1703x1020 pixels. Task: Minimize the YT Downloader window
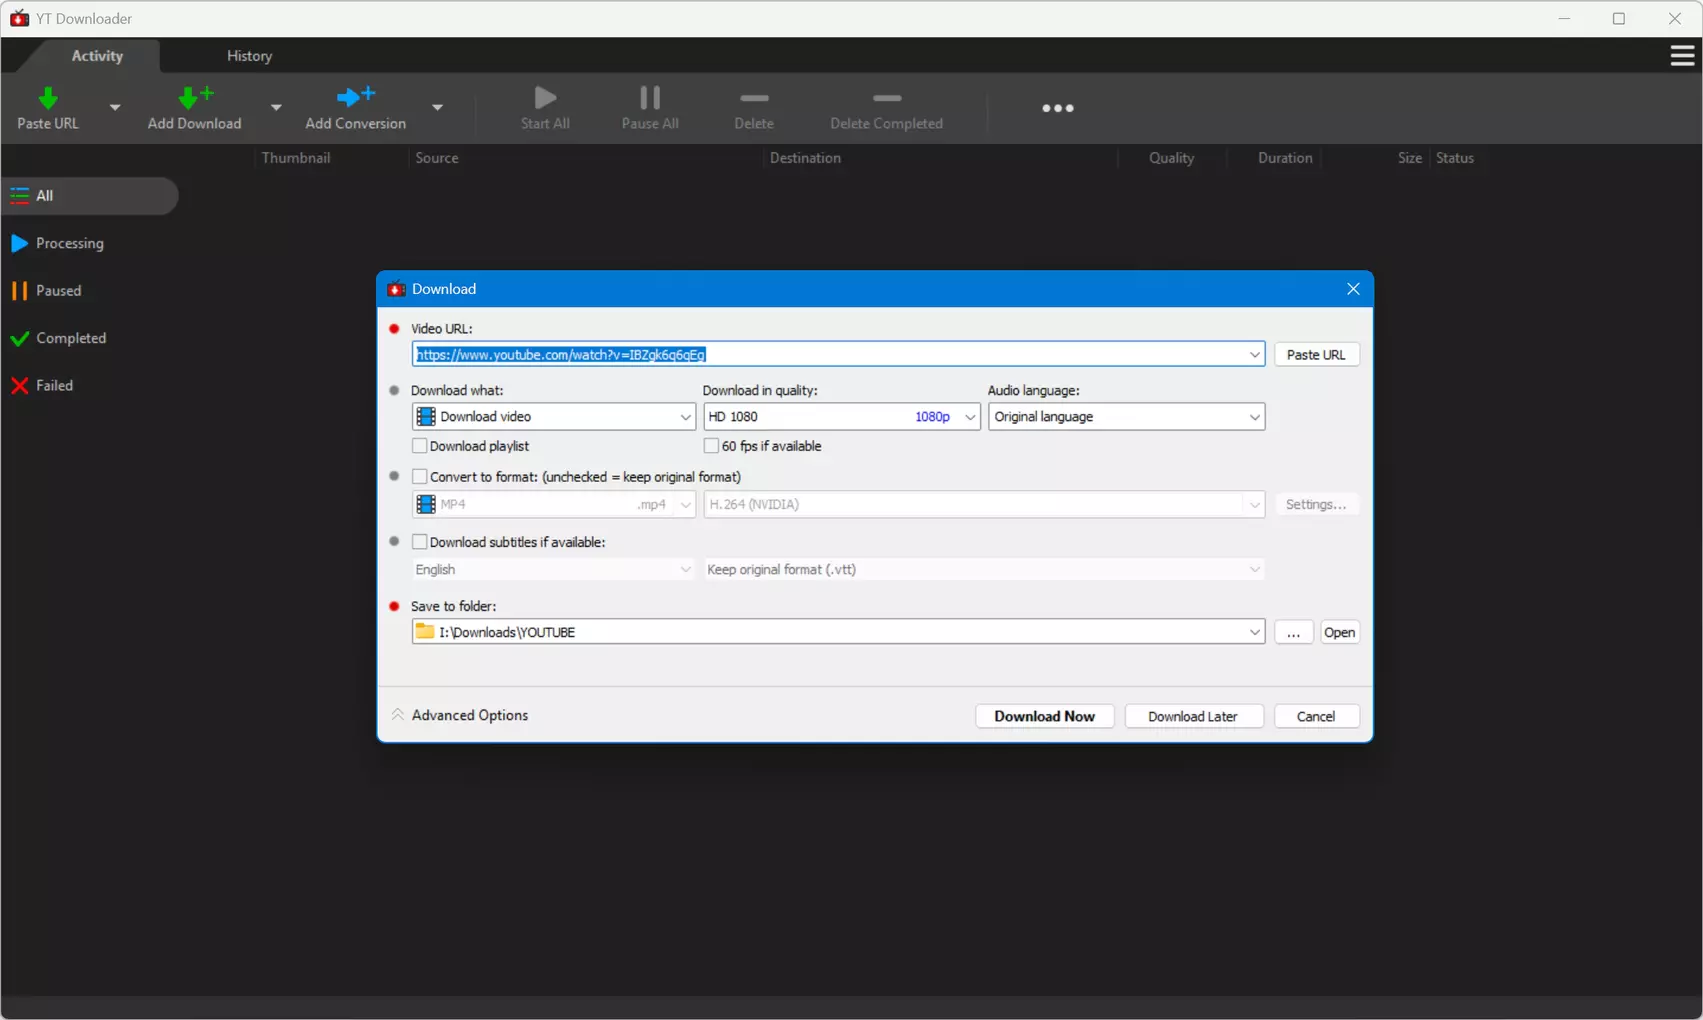pyautogui.click(x=1564, y=18)
